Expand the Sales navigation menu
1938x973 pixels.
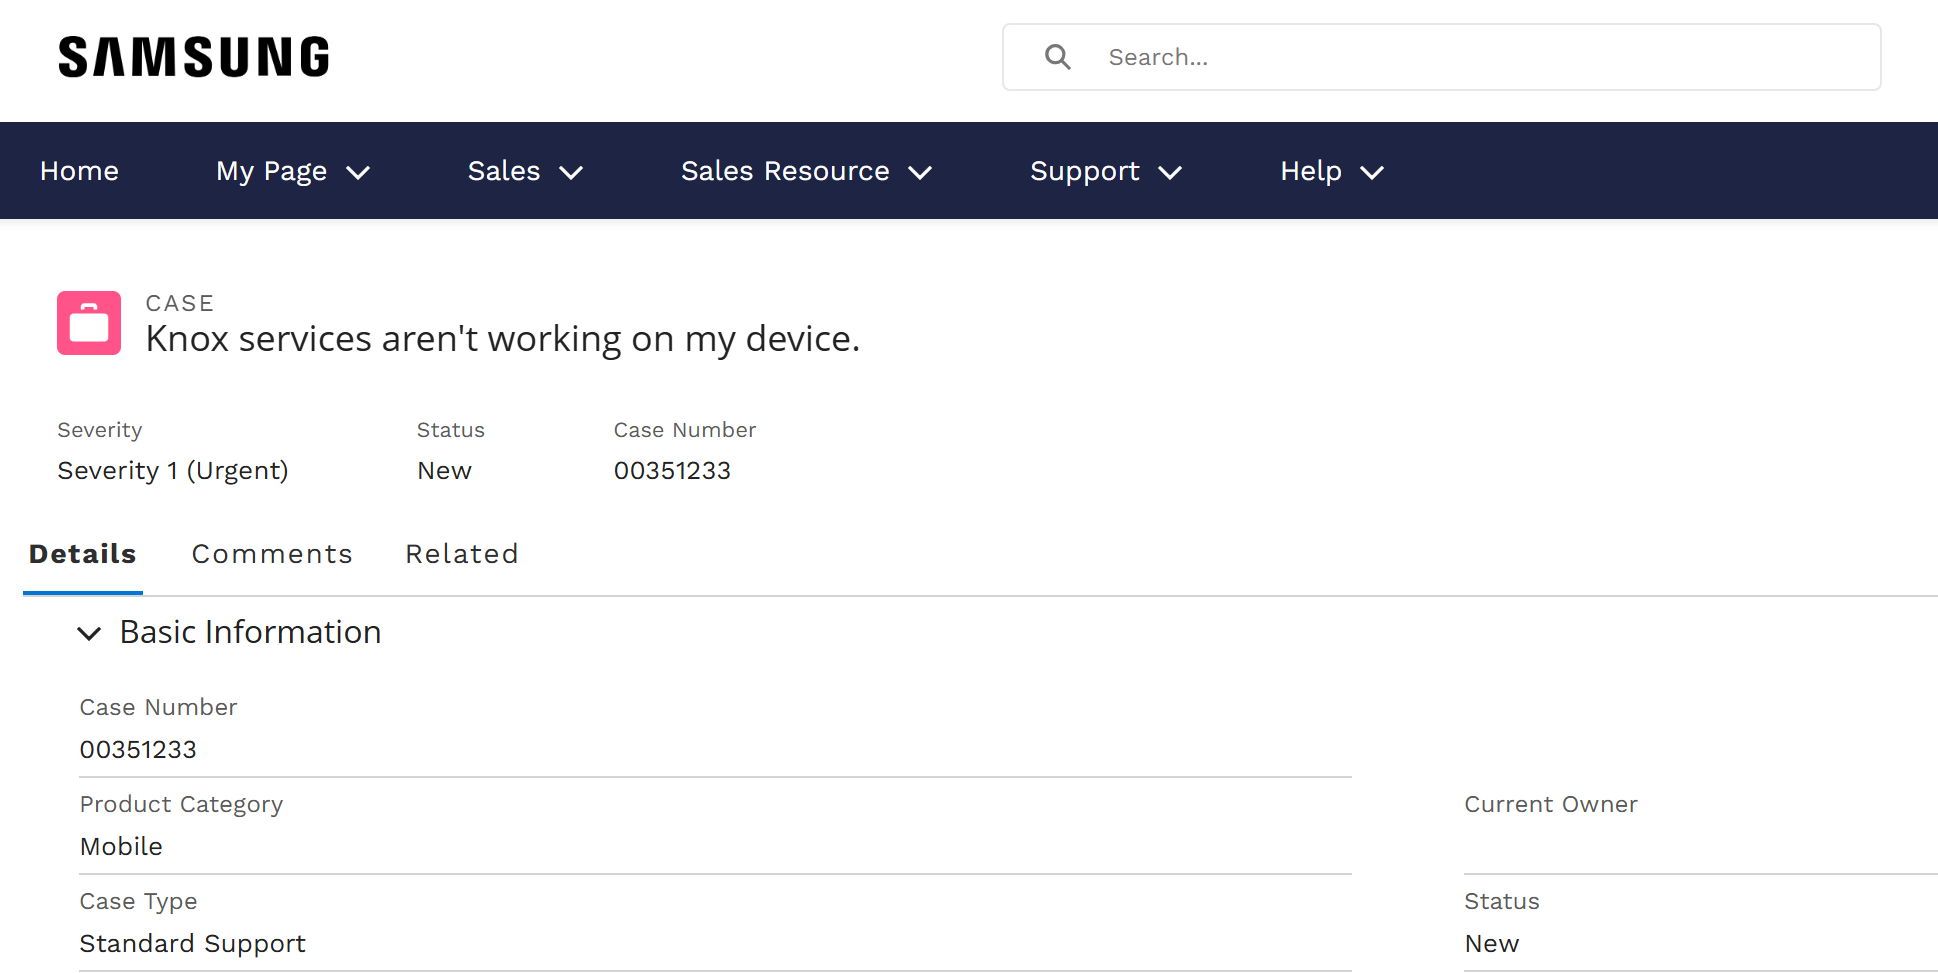[525, 171]
